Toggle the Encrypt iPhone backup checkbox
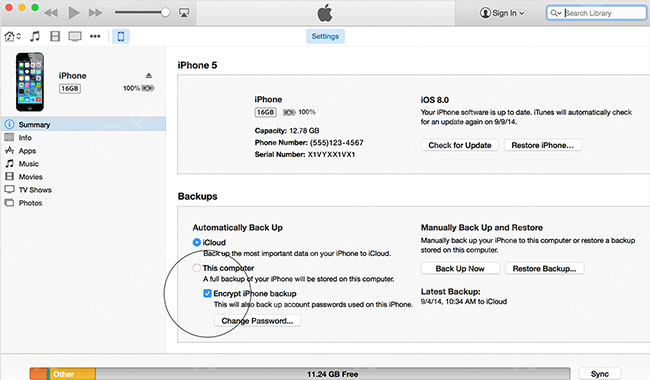The image size is (650, 380). [207, 293]
